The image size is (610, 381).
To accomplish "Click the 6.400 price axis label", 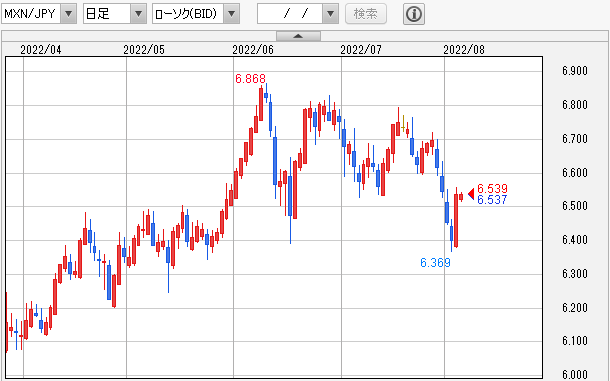I will tap(575, 240).
